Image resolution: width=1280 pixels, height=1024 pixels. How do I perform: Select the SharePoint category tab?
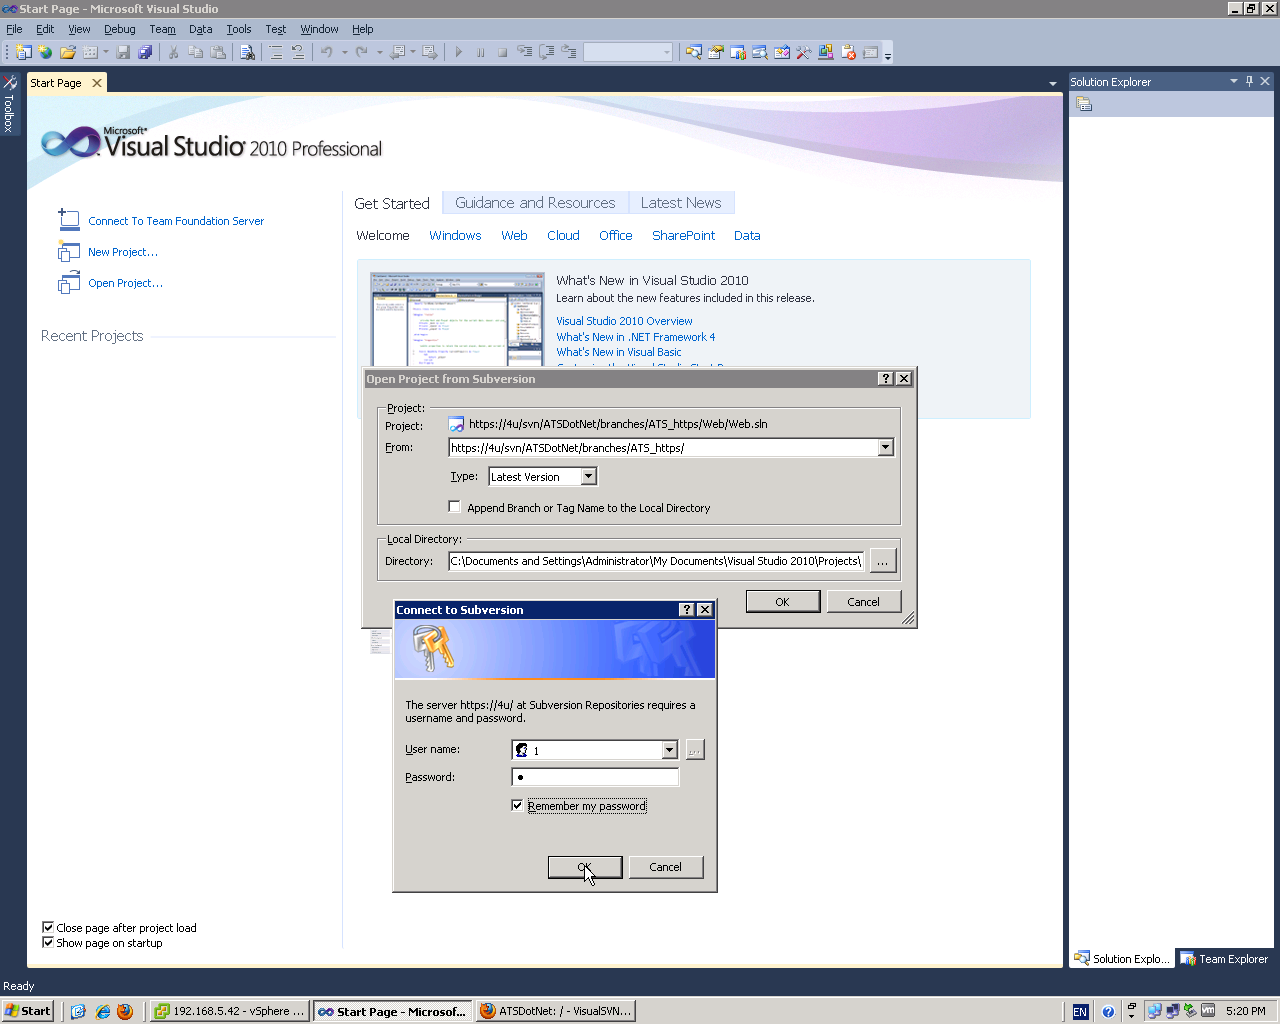click(683, 235)
